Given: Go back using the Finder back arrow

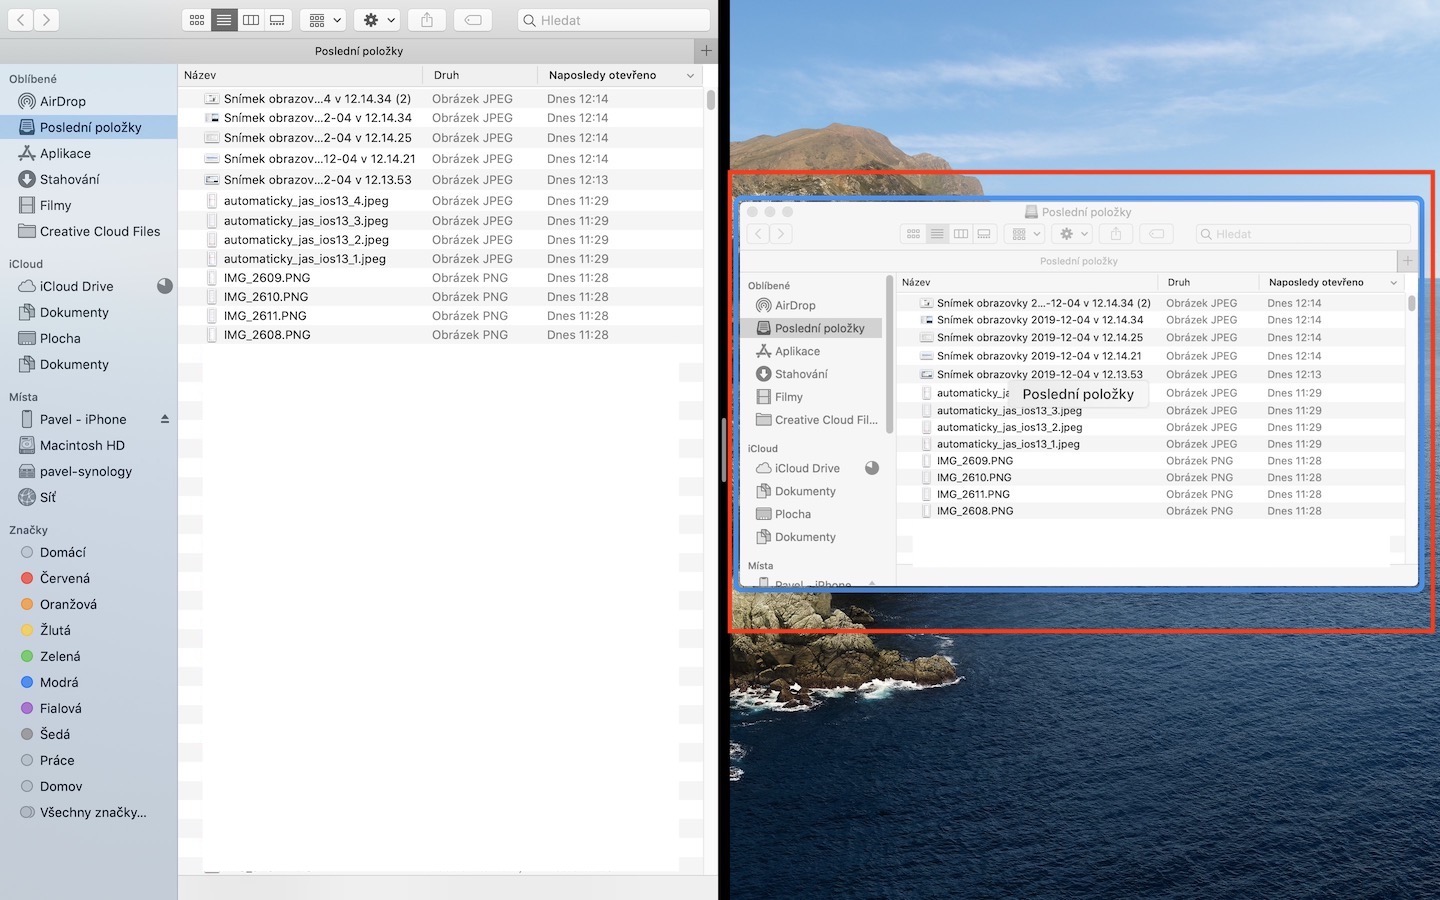Looking at the screenshot, I should click(x=20, y=20).
